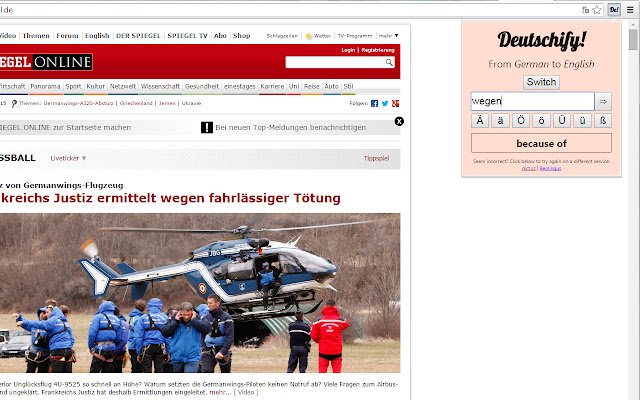Click the exclamation mark notification icon
Image resolution: width=640 pixels, height=400 pixels.
(207, 127)
